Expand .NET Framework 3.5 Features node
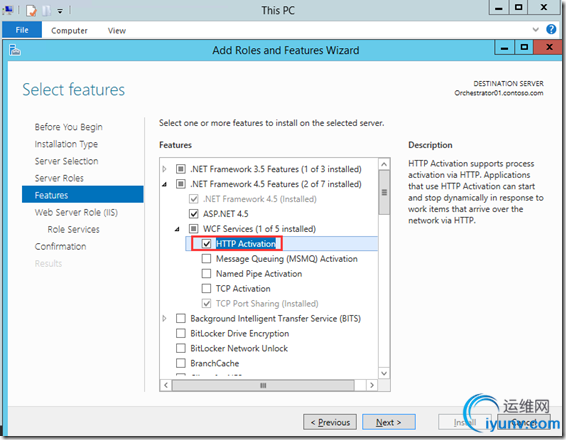The width and height of the screenshot is (566, 440). point(165,169)
